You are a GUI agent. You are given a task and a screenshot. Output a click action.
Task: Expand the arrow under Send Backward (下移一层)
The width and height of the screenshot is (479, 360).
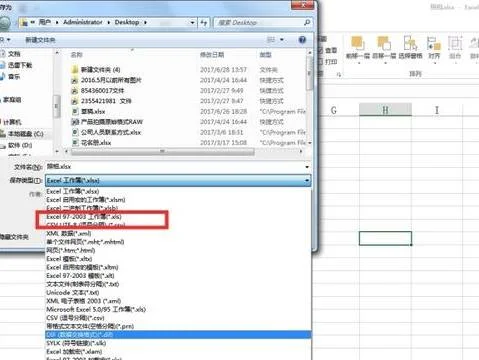tap(385, 62)
